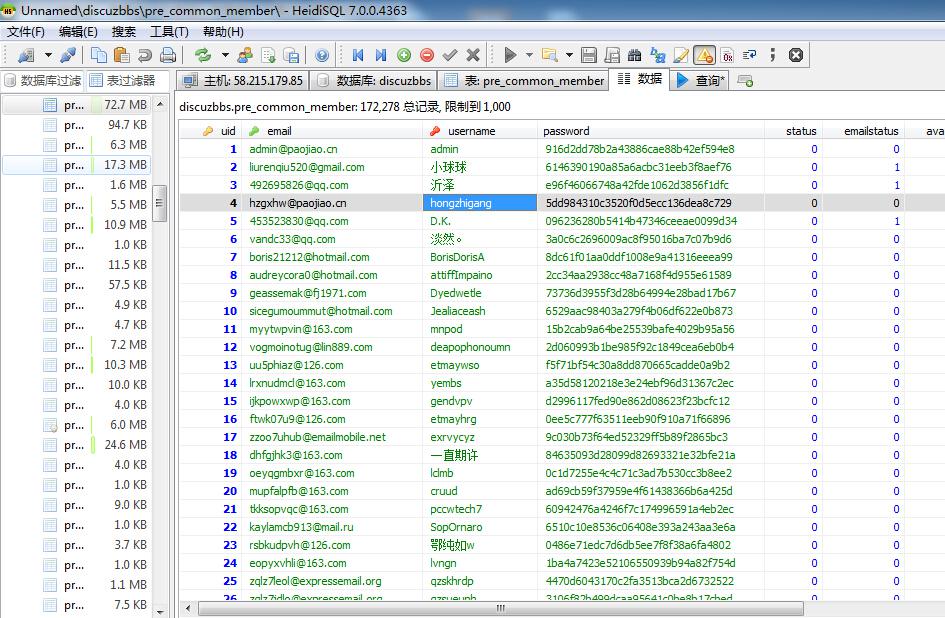Refresh using the green arrows icon
The image size is (945, 618).
click(x=203, y=55)
